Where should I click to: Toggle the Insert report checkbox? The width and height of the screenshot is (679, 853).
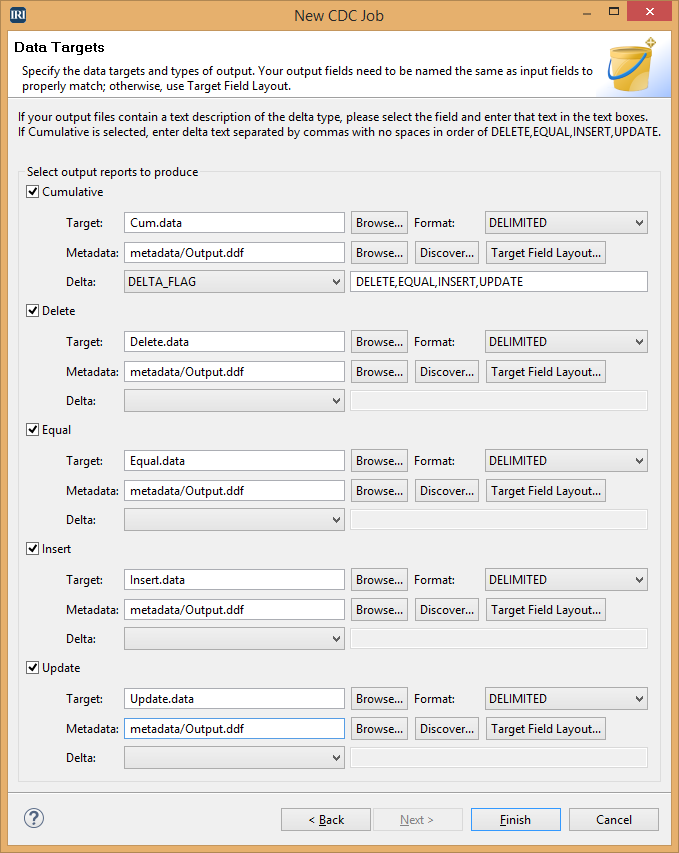pos(33,548)
